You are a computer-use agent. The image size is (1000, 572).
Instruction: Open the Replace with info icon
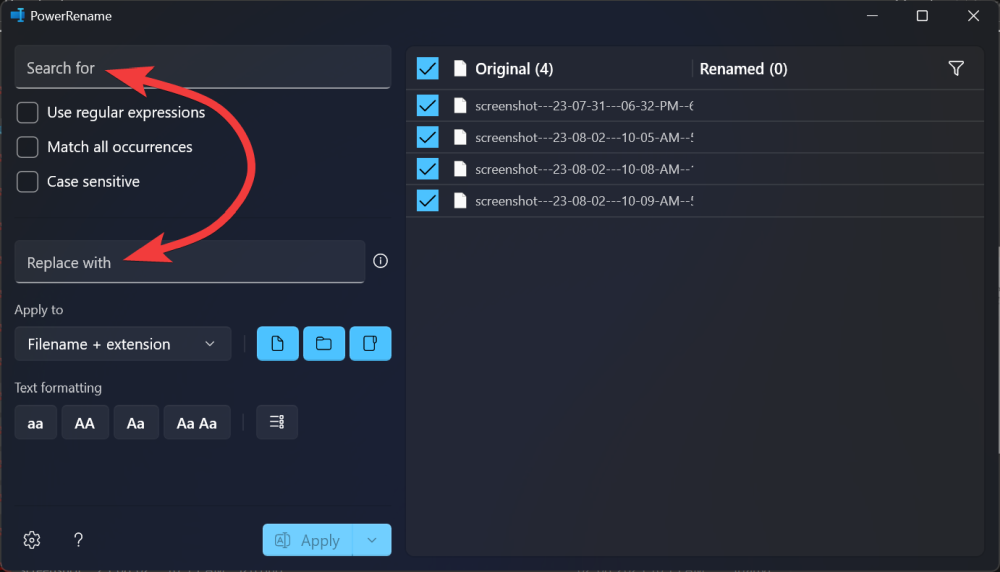coord(380,261)
